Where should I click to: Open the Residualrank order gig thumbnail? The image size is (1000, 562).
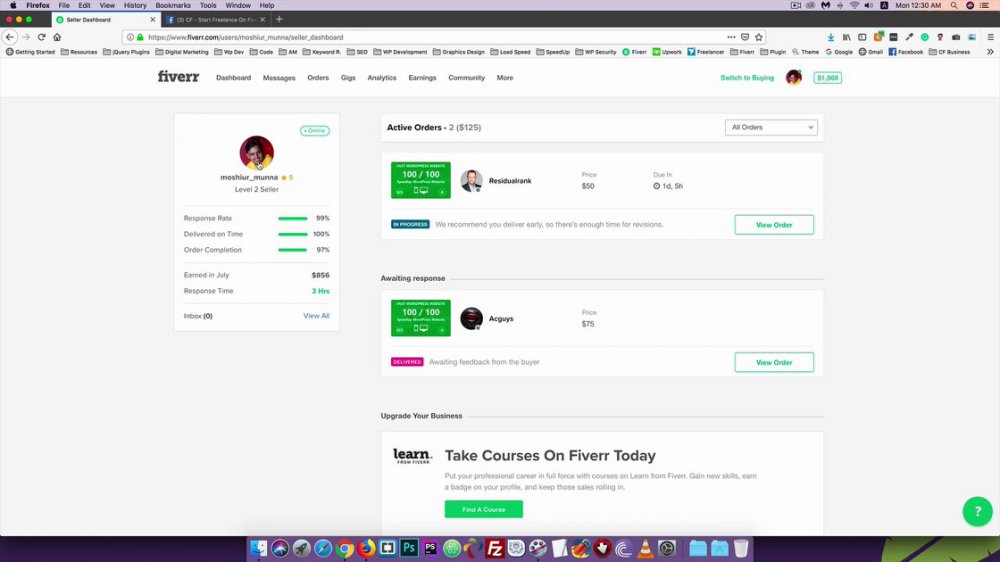click(x=421, y=180)
